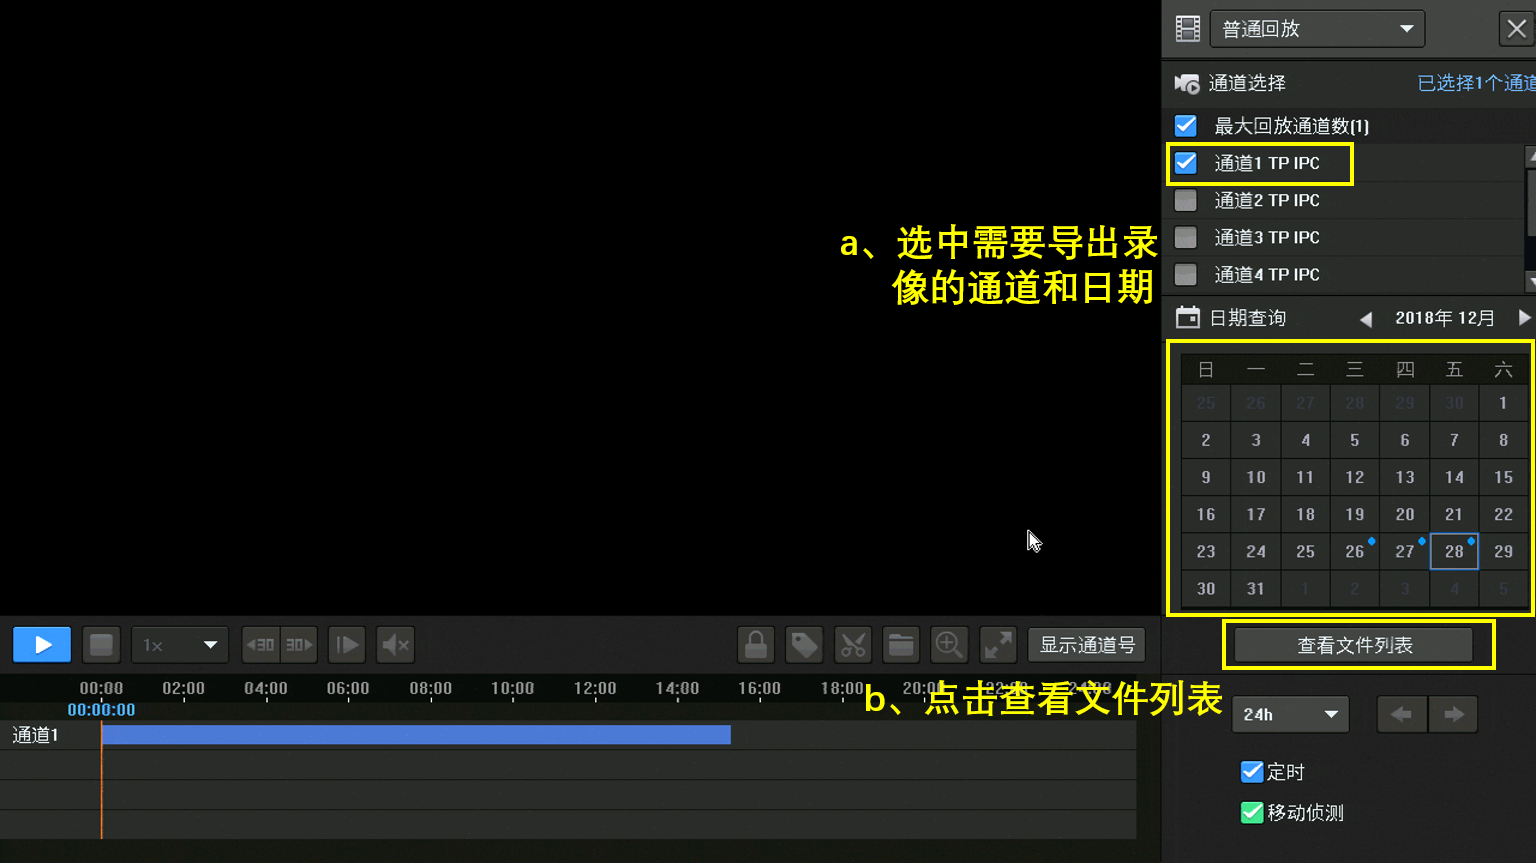1536x863 pixels.
Task: Click the 查看文件列表 button
Action: (1354, 645)
